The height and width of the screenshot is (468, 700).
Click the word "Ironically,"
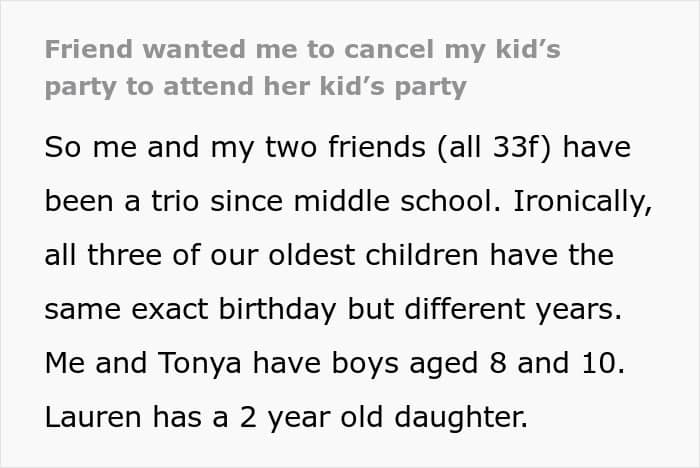pos(583,202)
